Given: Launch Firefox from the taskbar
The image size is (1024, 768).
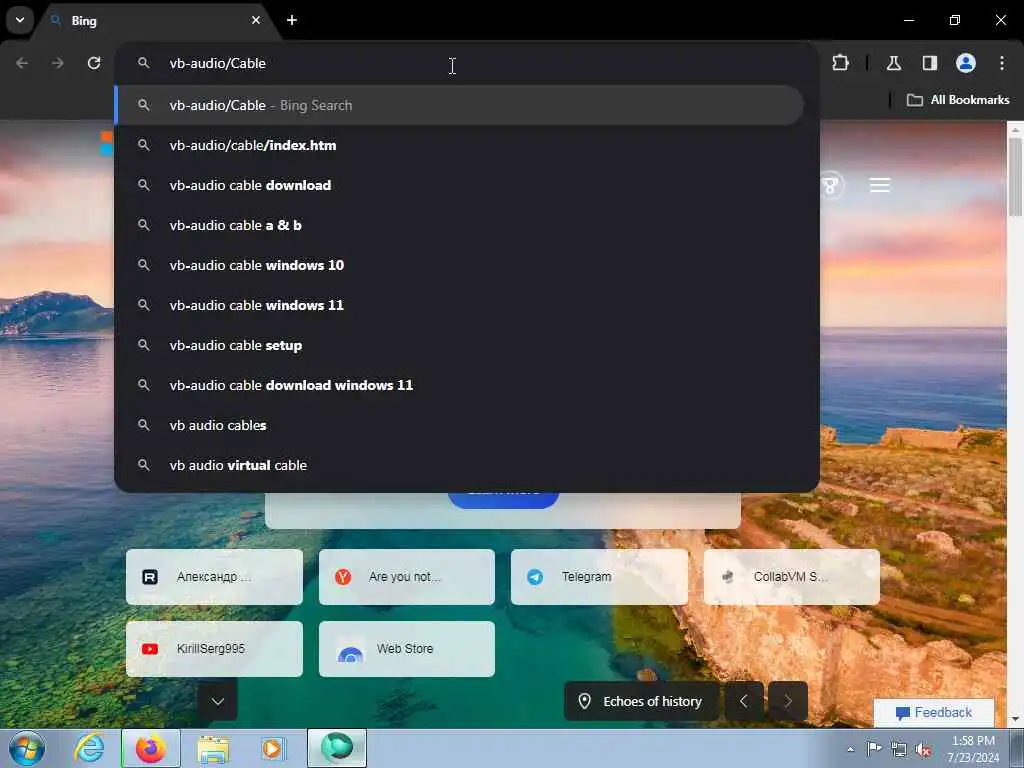Looking at the screenshot, I should point(150,748).
